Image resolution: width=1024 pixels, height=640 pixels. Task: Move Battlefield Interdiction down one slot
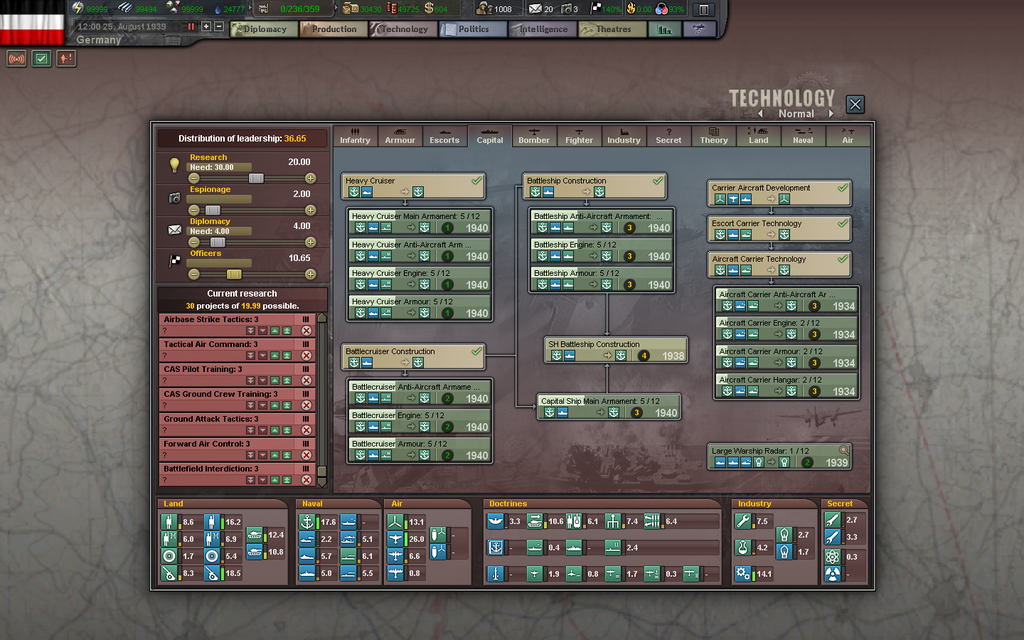click(263, 480)
